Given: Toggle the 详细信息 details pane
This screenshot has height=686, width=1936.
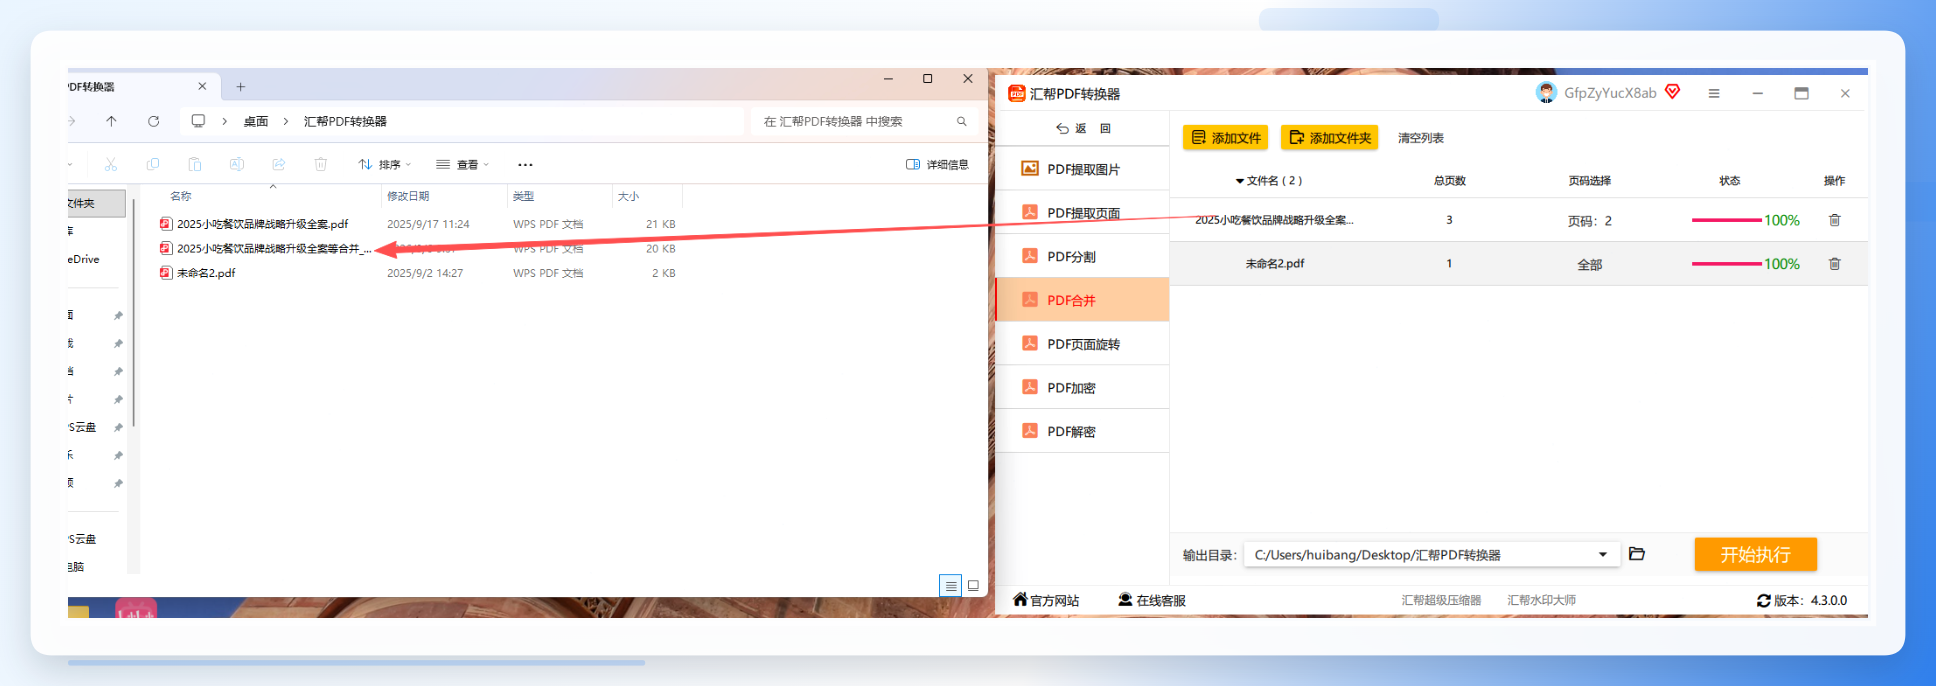Looking at the screenshot, I should (937, 164).
